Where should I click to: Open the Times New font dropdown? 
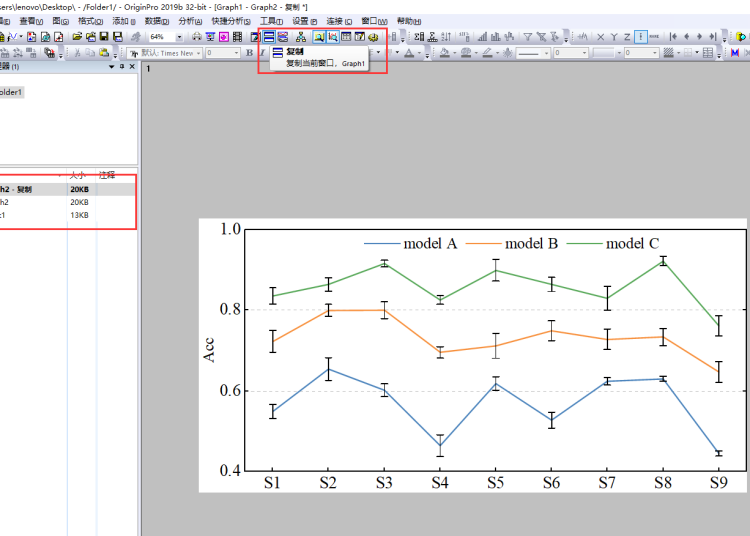coord(199,53)
